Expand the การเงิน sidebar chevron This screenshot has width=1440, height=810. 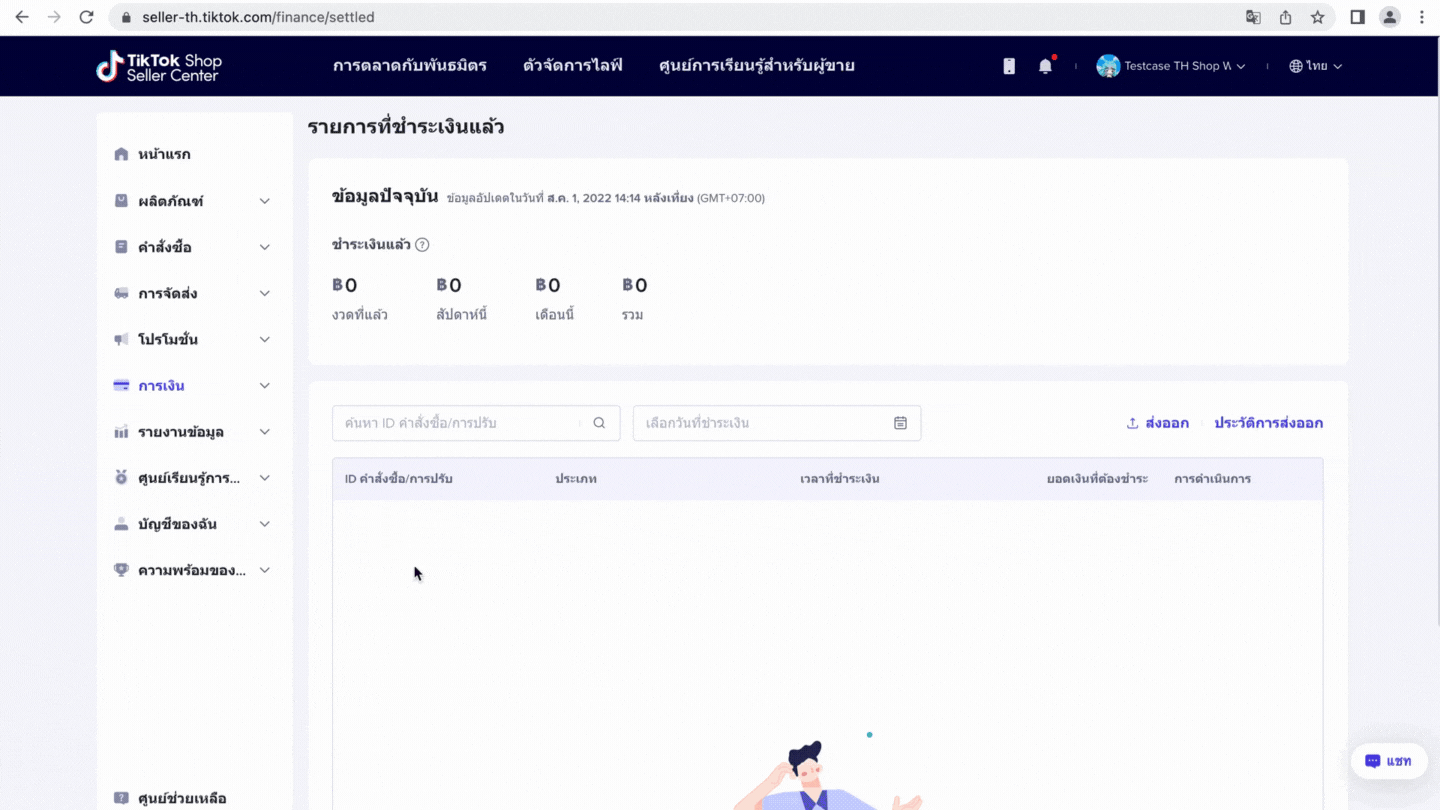(x=265, y=386)
